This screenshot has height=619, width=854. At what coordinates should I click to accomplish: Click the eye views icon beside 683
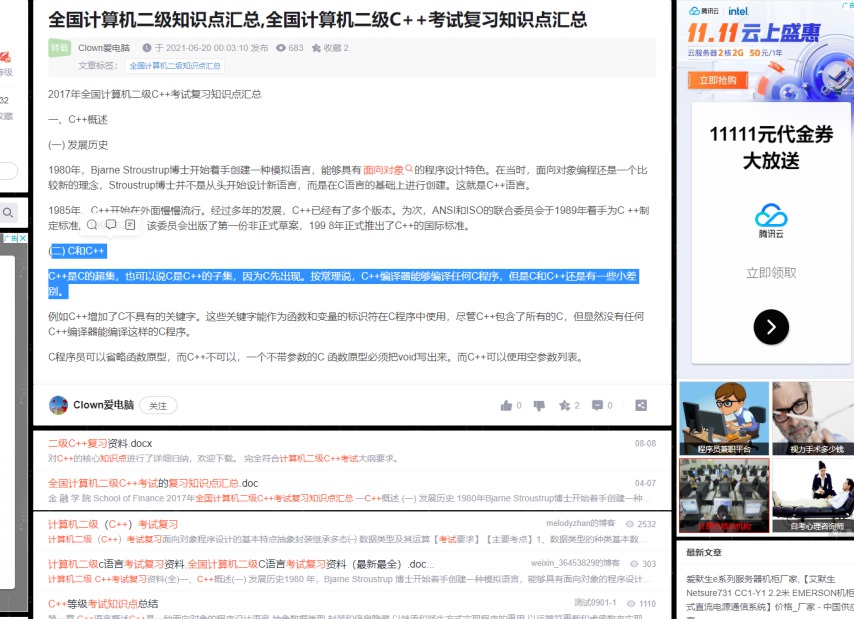[x=281, y=48]
